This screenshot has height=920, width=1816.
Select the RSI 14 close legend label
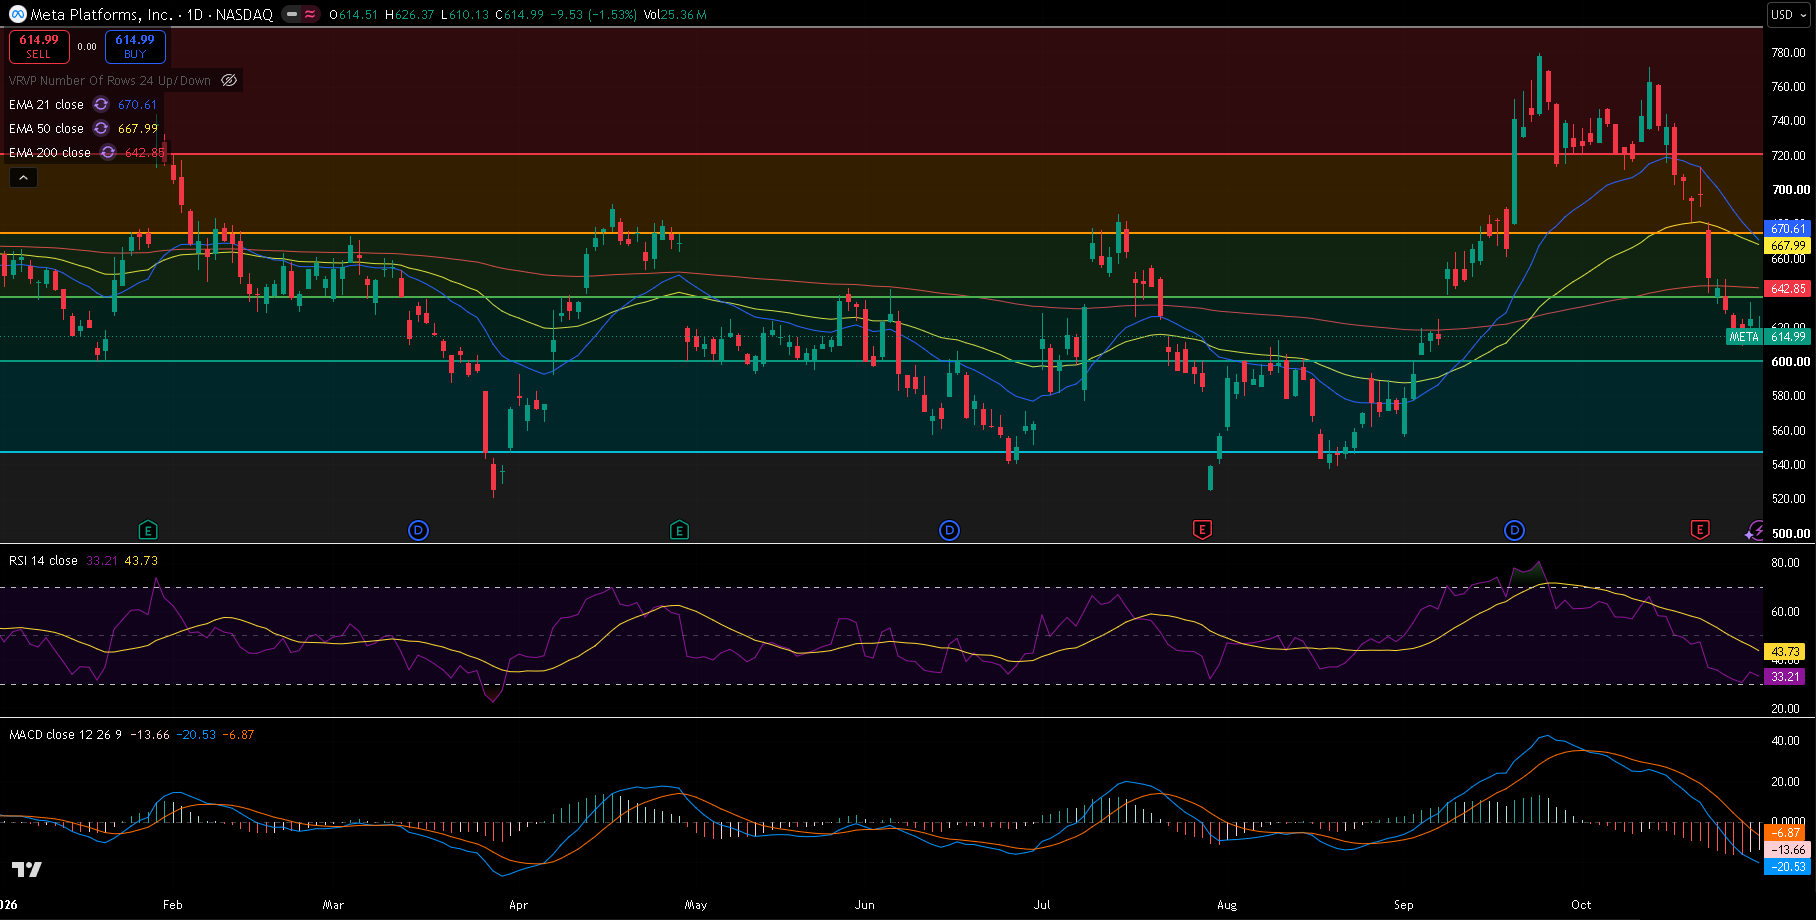point(43,560)
